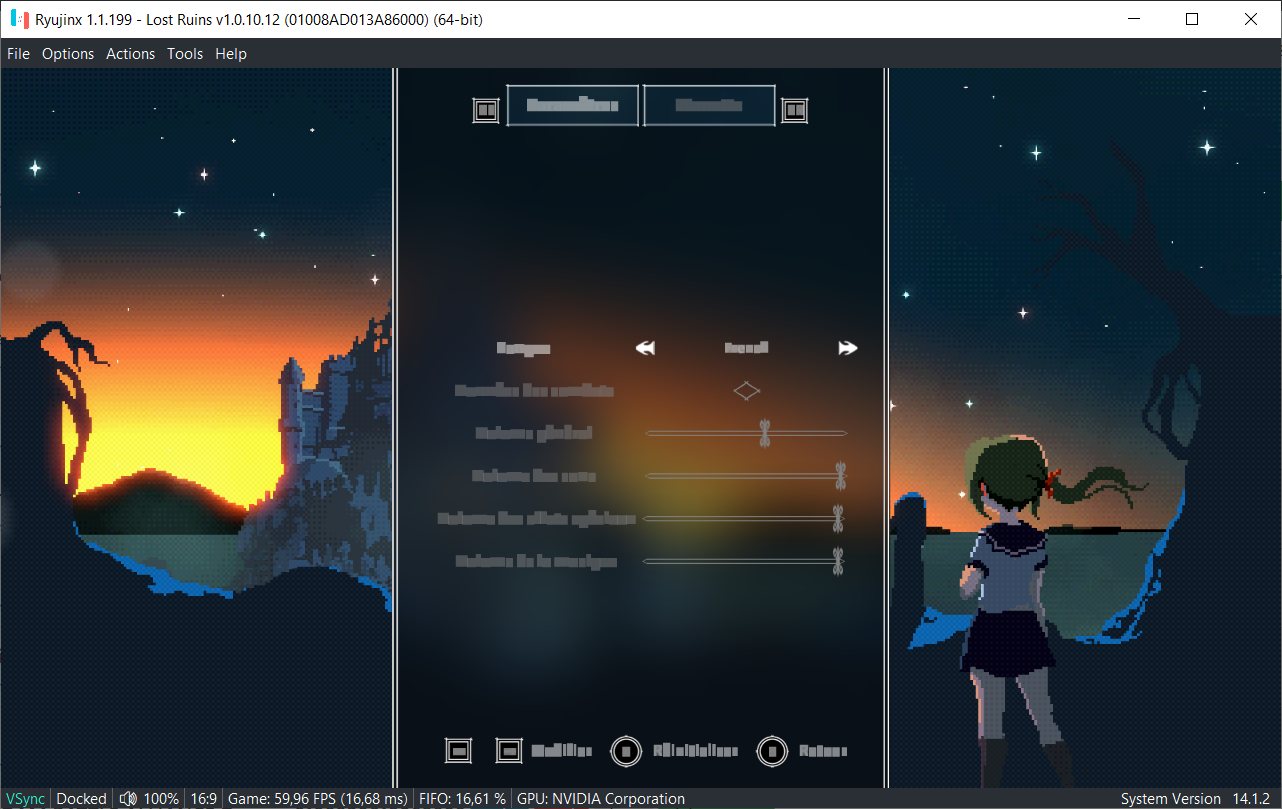Toggle VSync in the status bar

24,798
